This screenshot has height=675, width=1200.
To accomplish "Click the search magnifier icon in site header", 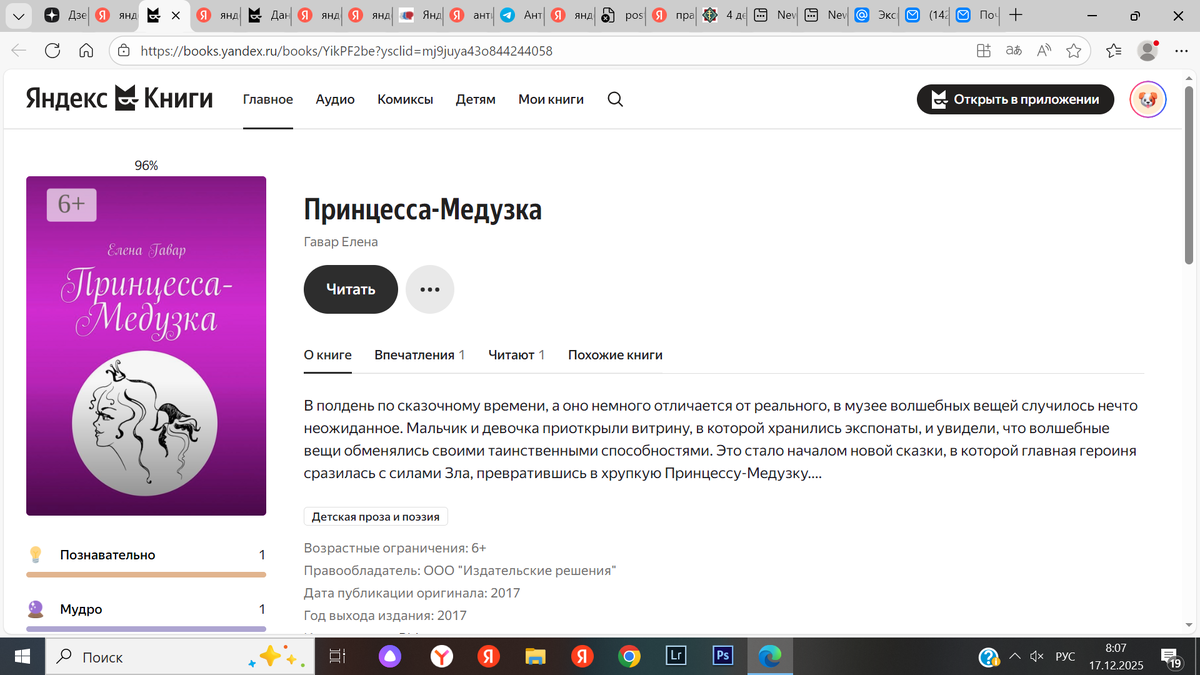I will point(615,99).
